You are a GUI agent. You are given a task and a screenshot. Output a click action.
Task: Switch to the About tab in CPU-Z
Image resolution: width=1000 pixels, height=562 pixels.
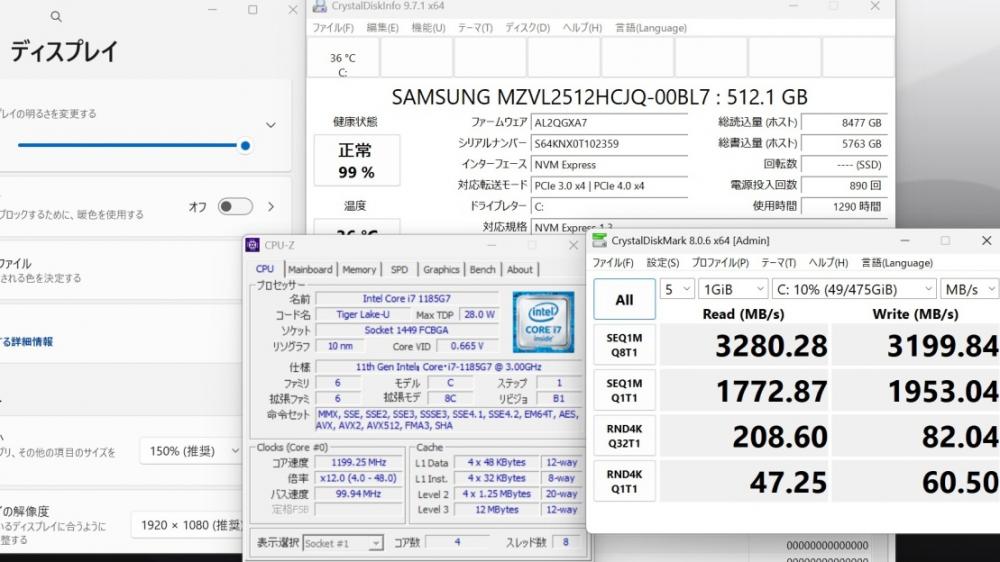coord(520,270)
